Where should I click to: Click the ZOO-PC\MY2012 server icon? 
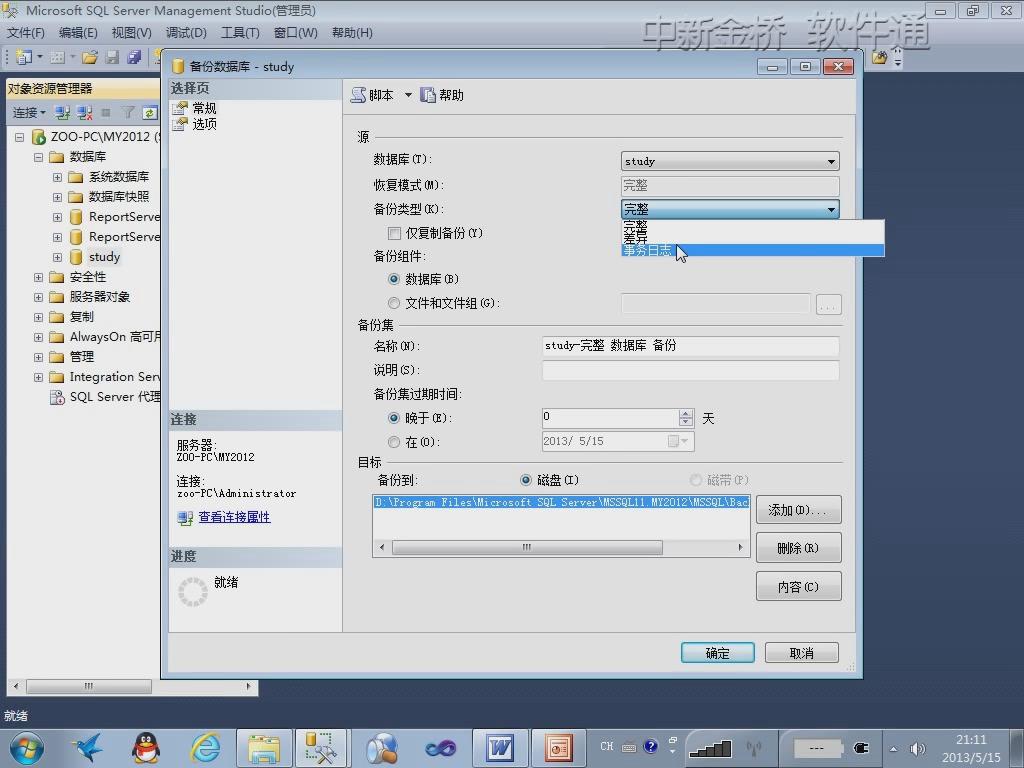[39, 136]
